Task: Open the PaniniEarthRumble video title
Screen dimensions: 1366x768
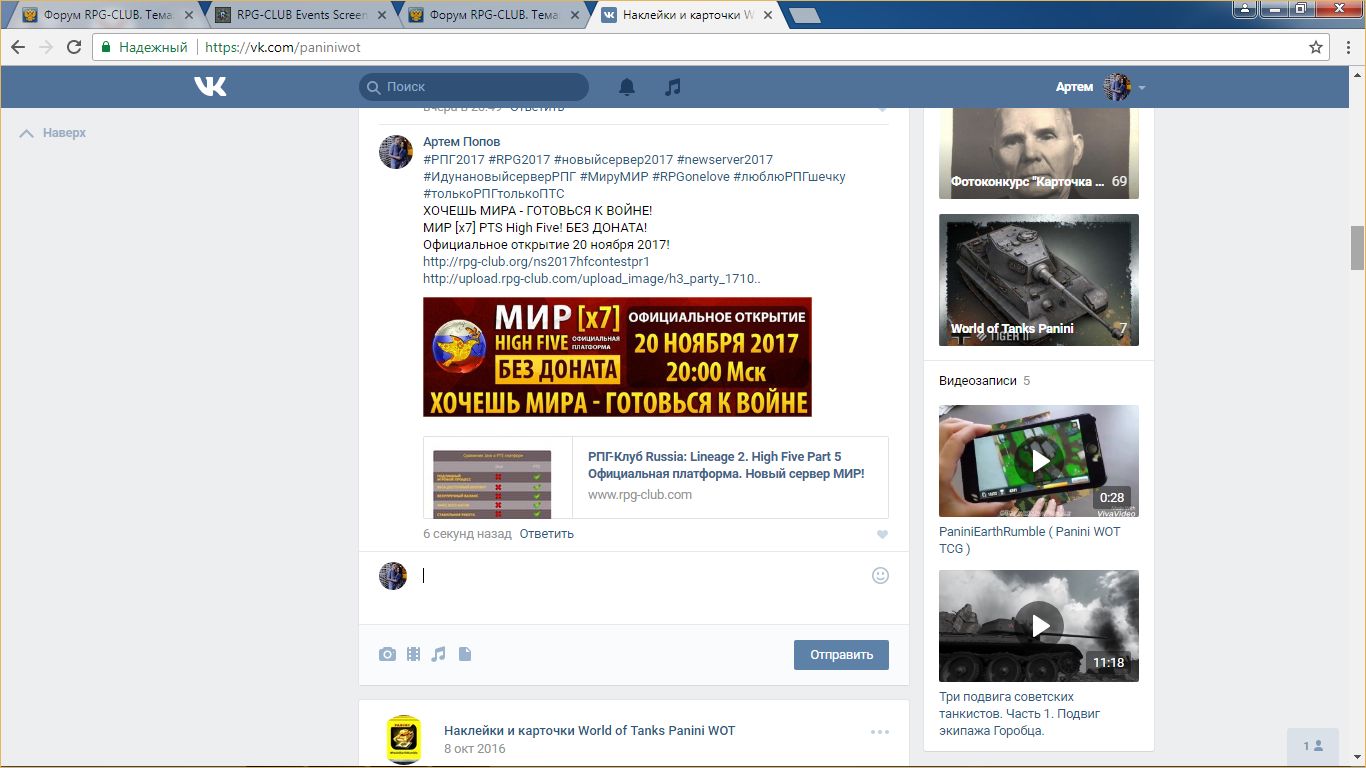Action: [1030, 540]
